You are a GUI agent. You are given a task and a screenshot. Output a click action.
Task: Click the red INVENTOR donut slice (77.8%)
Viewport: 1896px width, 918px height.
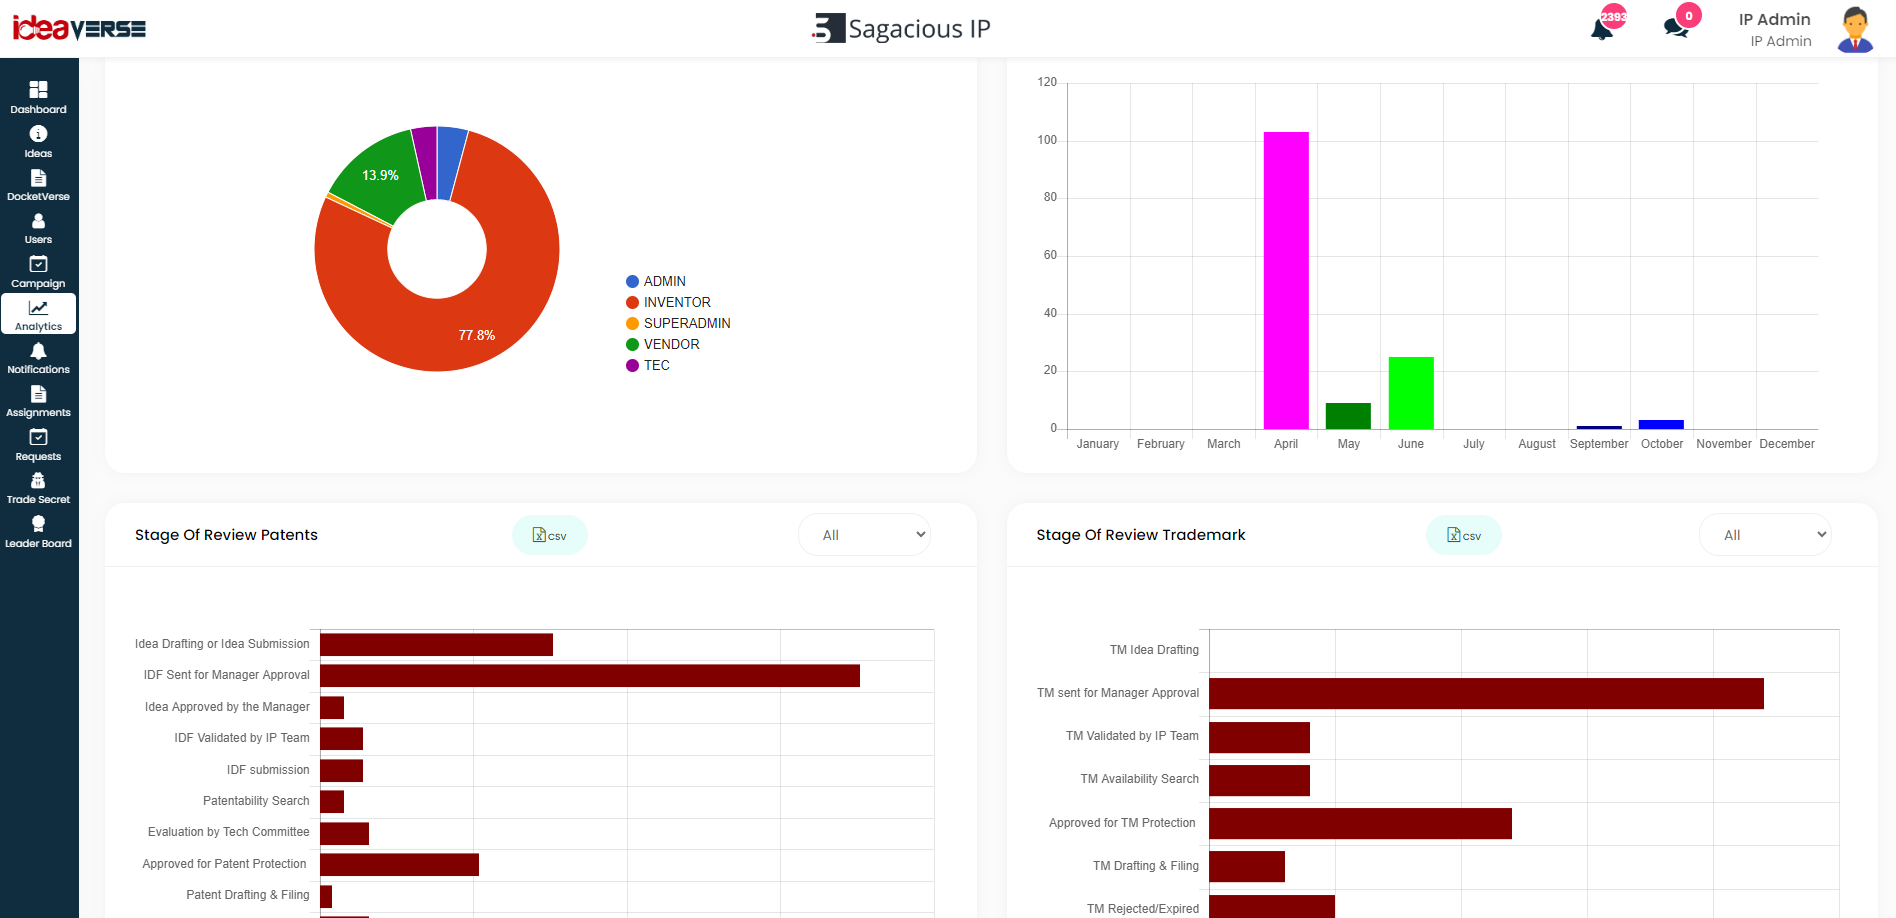[477, 335]
